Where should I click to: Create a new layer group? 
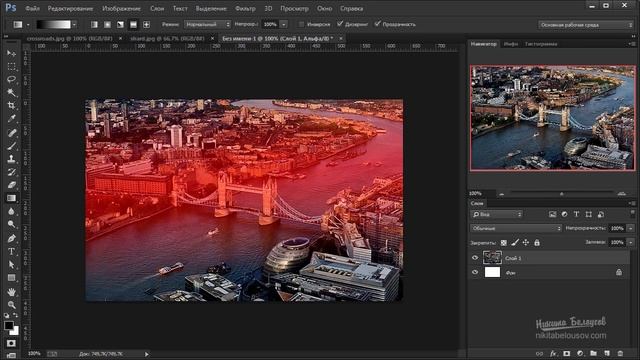(593, 353)
